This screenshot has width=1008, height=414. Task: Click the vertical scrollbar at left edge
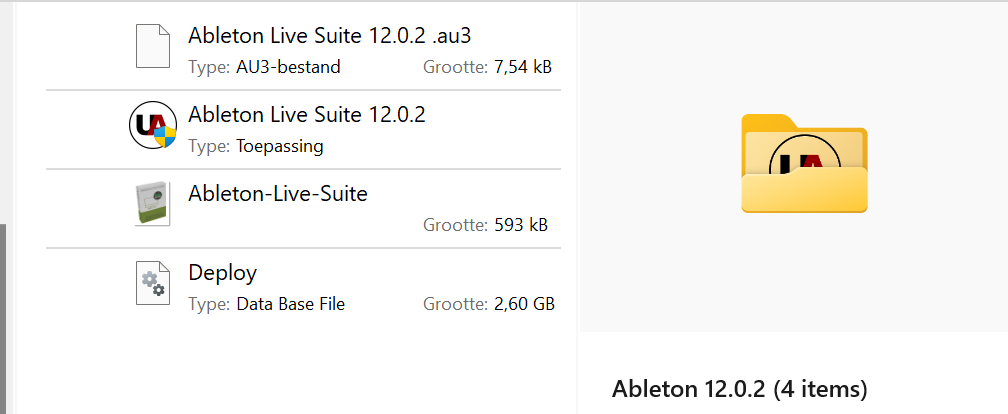click(3, 319)
